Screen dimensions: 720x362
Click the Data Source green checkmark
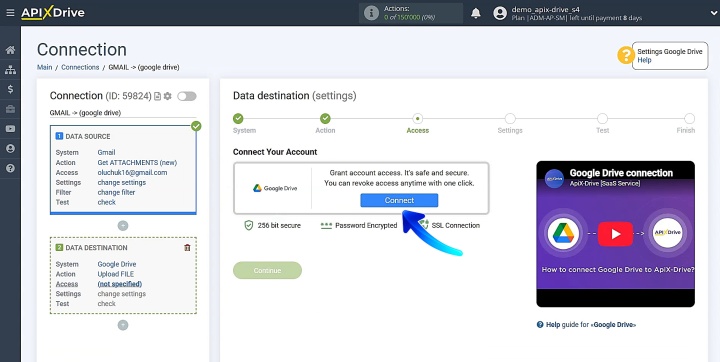click(x=196, y=126)
